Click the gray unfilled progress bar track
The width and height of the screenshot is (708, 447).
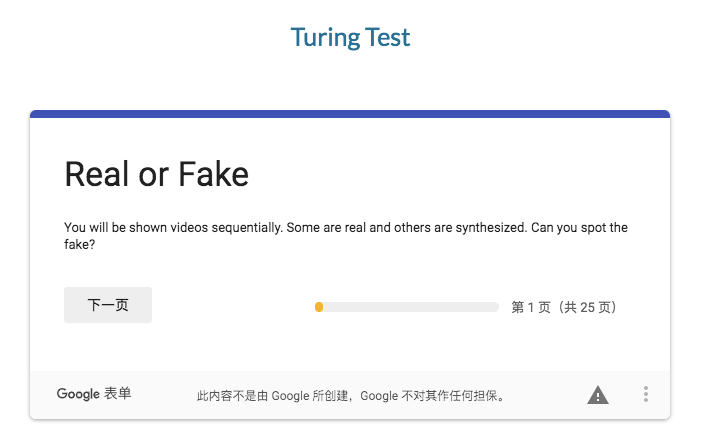pos(410,307)
